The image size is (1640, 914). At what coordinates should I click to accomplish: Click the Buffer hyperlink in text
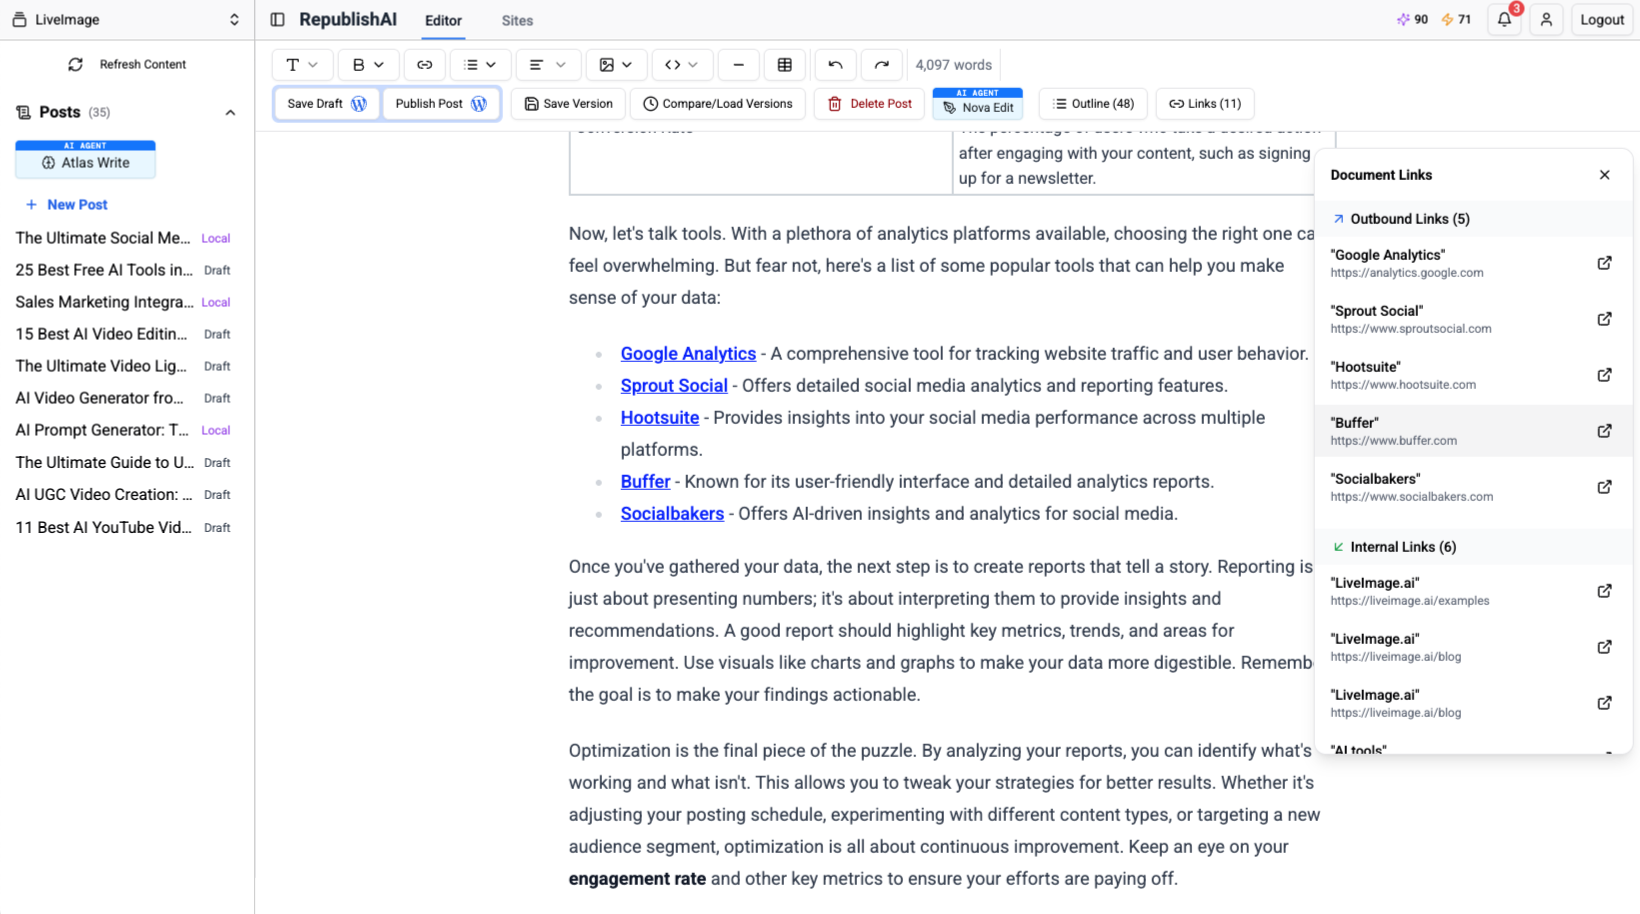645,482
